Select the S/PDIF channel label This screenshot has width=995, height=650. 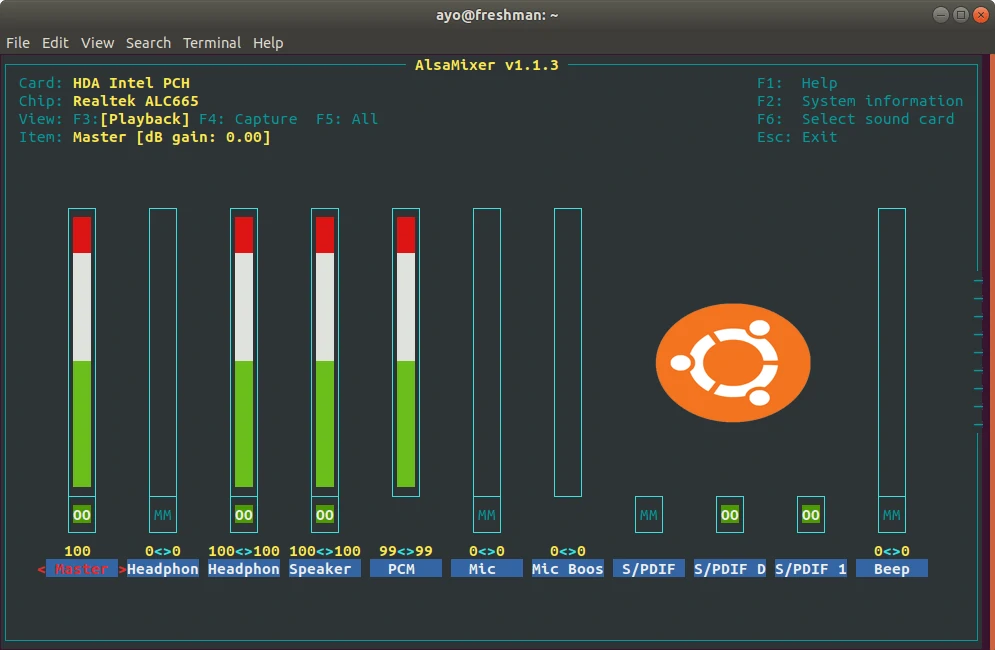tap(649, 569)
